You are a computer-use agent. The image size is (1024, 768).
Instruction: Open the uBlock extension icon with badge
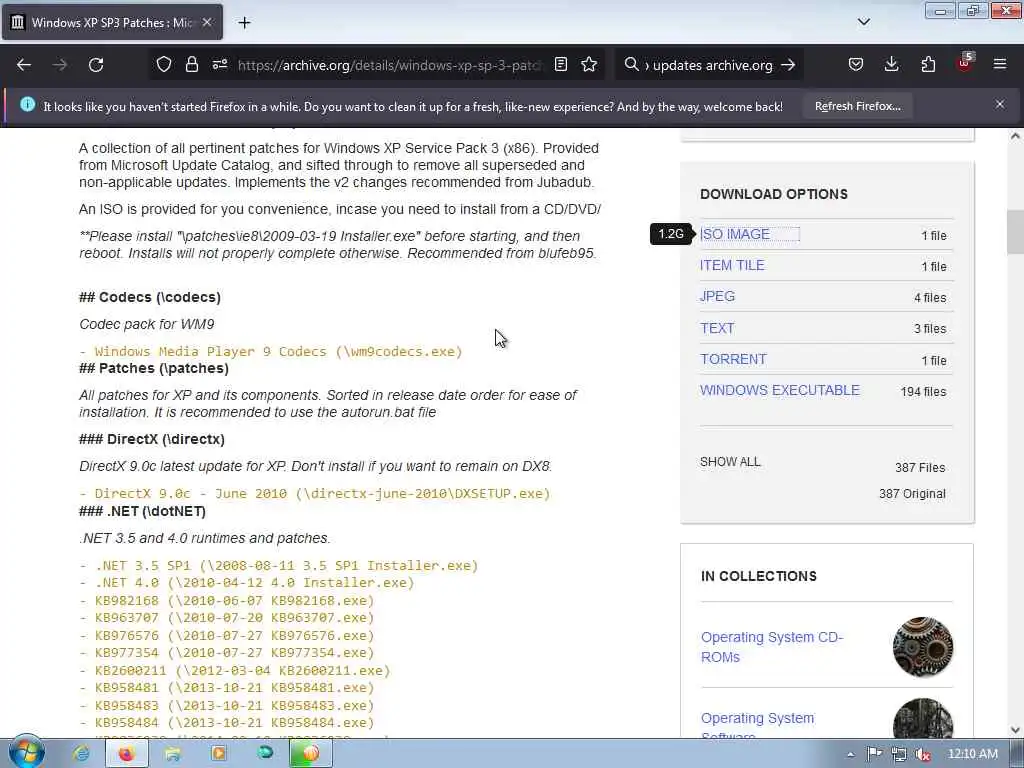click(965, 63)
